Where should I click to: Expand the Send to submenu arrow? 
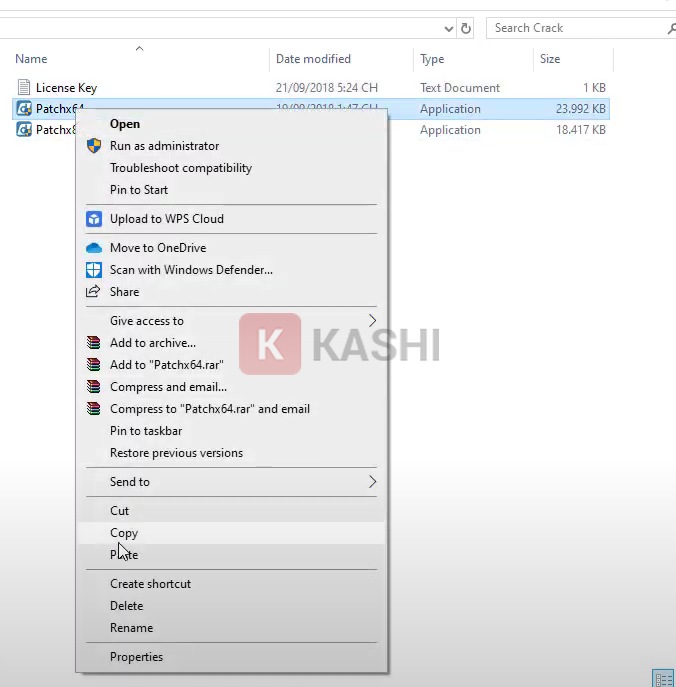pos(372,482)
